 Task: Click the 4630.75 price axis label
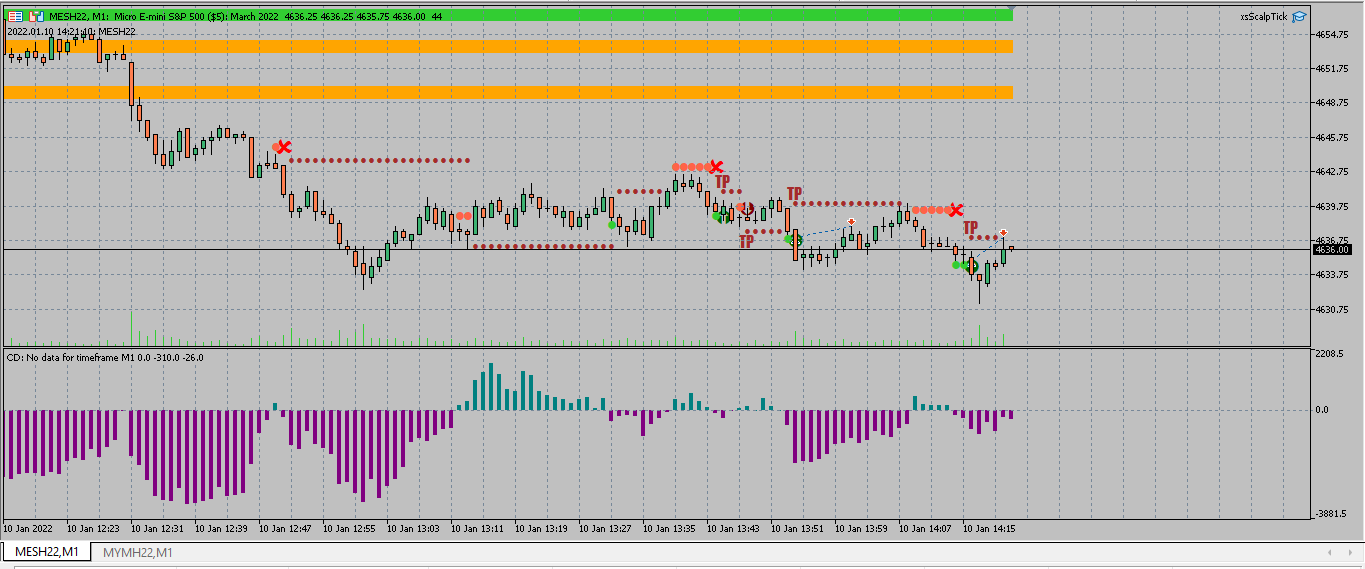1330,310
